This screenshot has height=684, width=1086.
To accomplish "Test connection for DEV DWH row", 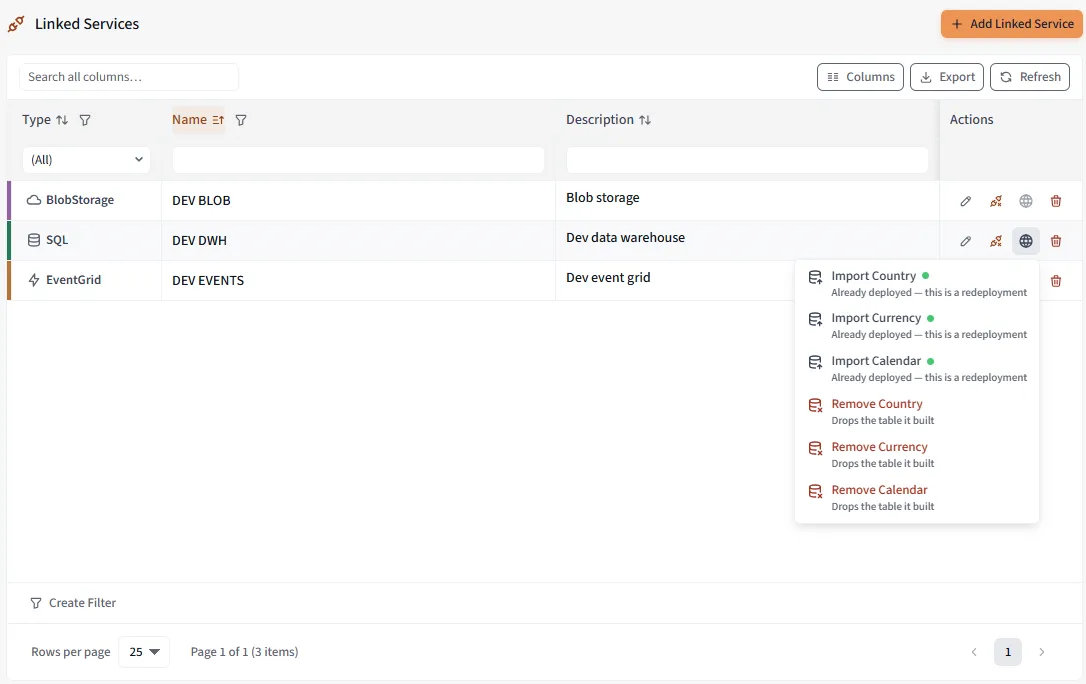I will pos(996,241).
